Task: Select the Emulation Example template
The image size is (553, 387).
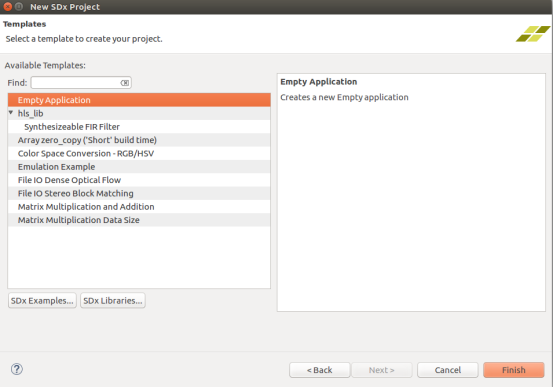Action: click(139, 167)
